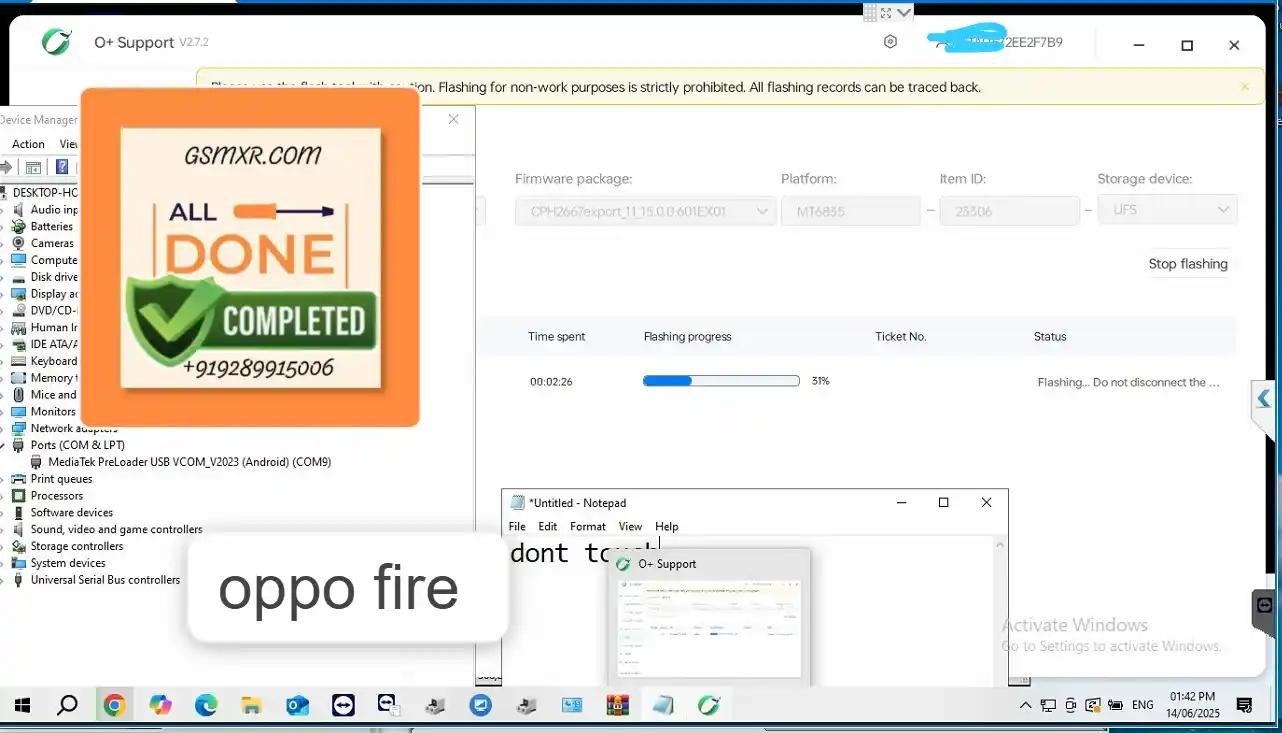
Task: Open the Storage device UFS dropdown
Action: [x=1167, y=210]
